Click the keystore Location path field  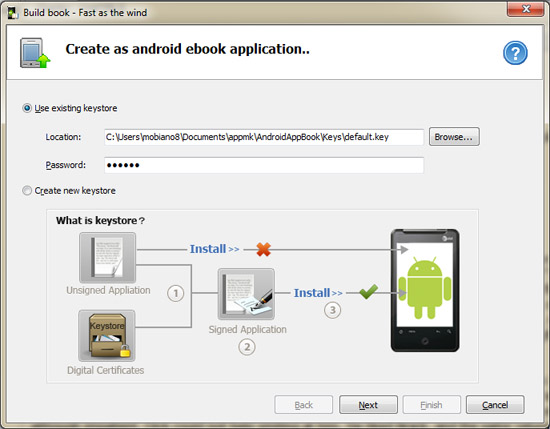264,137
